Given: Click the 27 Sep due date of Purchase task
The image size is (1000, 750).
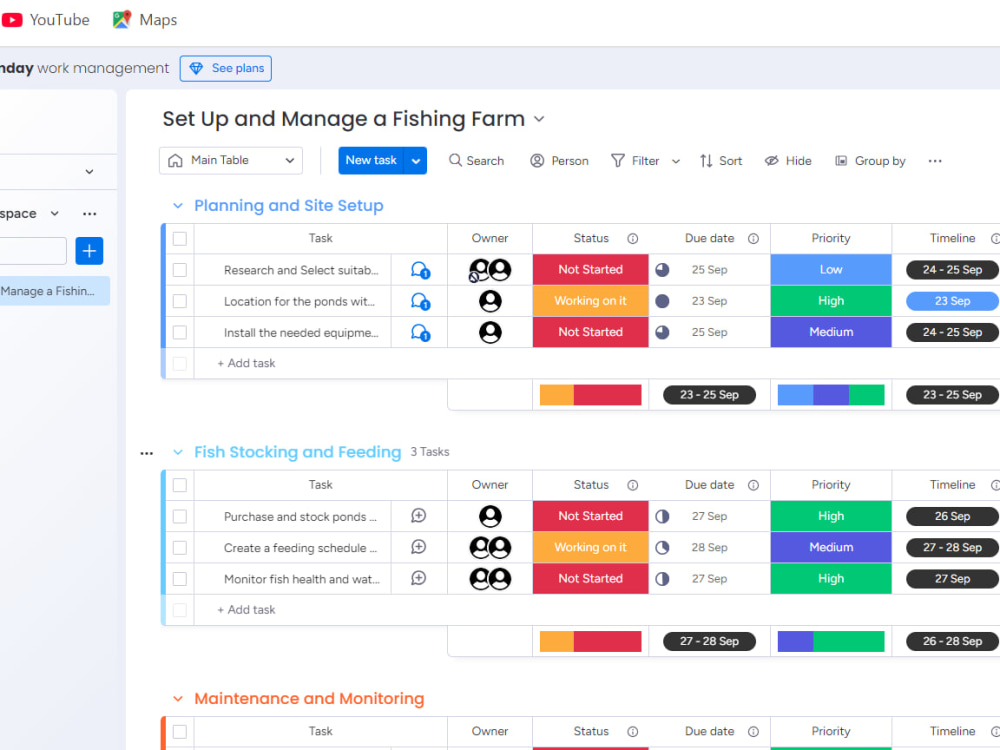Looking at the screenshot, I should coord(709,516).
